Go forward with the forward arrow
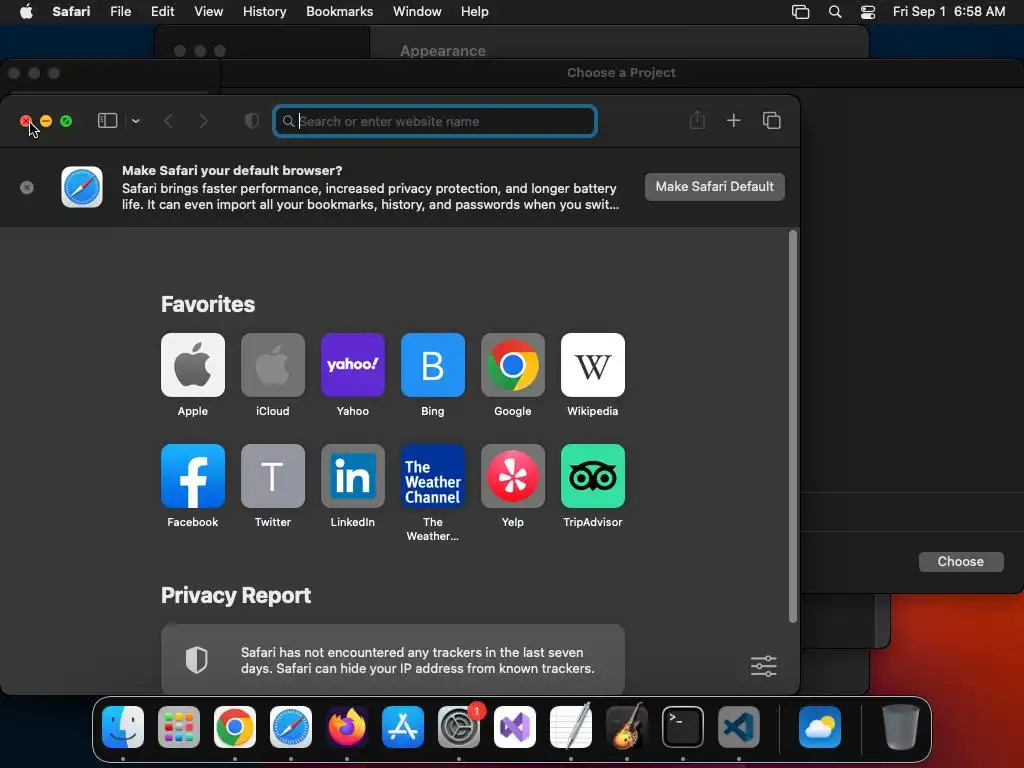 click(x=204, y=121)
